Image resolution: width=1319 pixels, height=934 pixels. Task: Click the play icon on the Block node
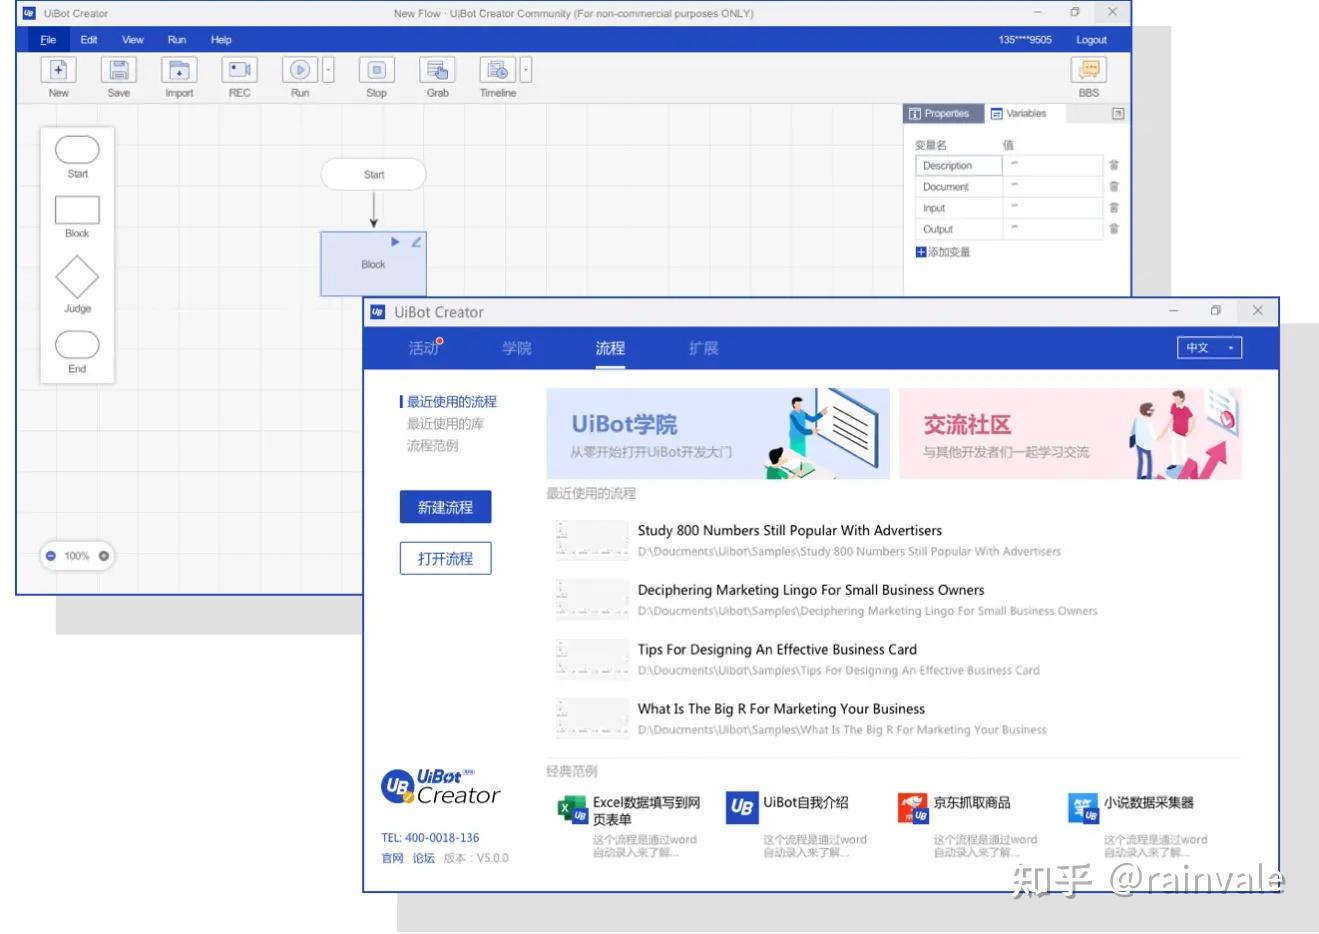pos(395,241)
